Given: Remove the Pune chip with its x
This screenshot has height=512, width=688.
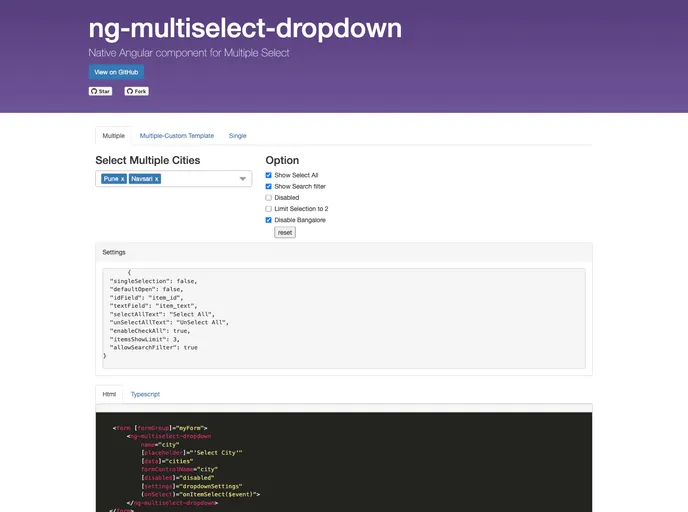Looking at the screenshot, I should click(x=122, y=179).
